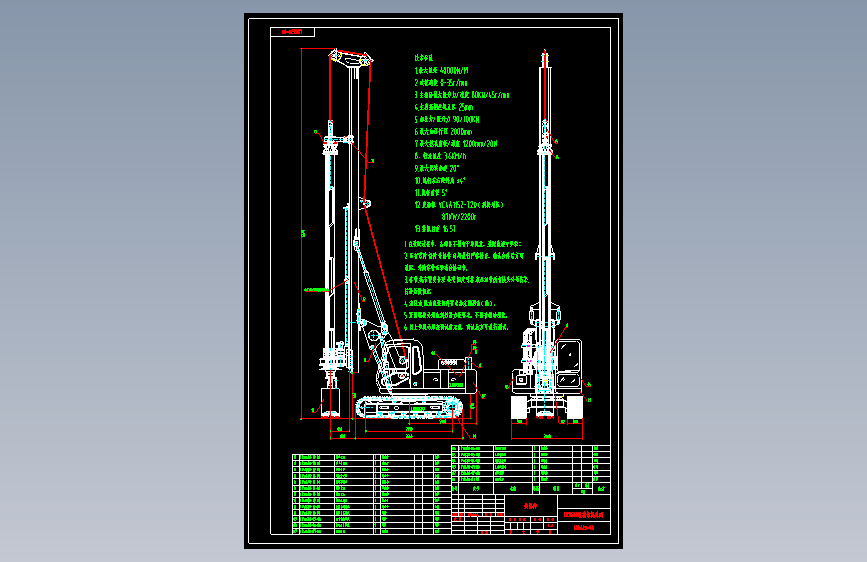This screenshot has height=562, width=867.
Task: Click the spec line ending in 90/100KN
Action: tap(447, 119)
